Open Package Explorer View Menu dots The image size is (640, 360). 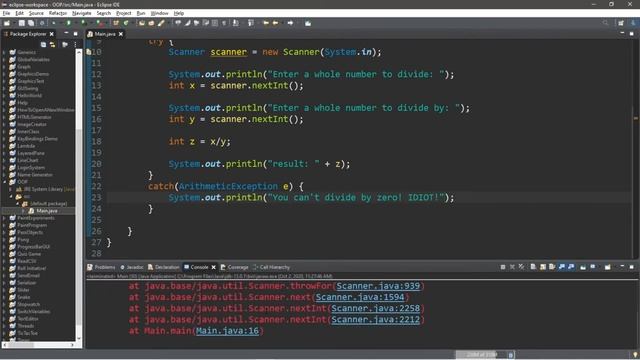click(76, 44)
